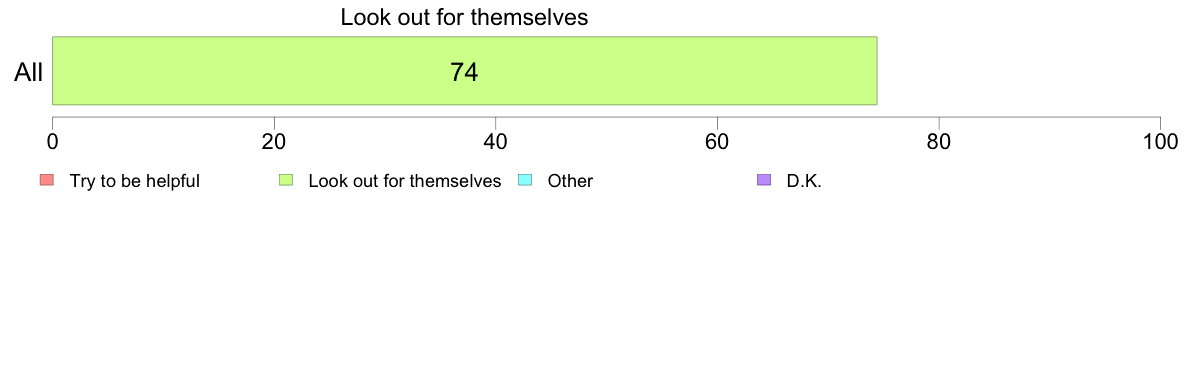Viewport: 1188px width, 368px height.
Task: Click the 40 axis tick label
Action: coord(496,142)
